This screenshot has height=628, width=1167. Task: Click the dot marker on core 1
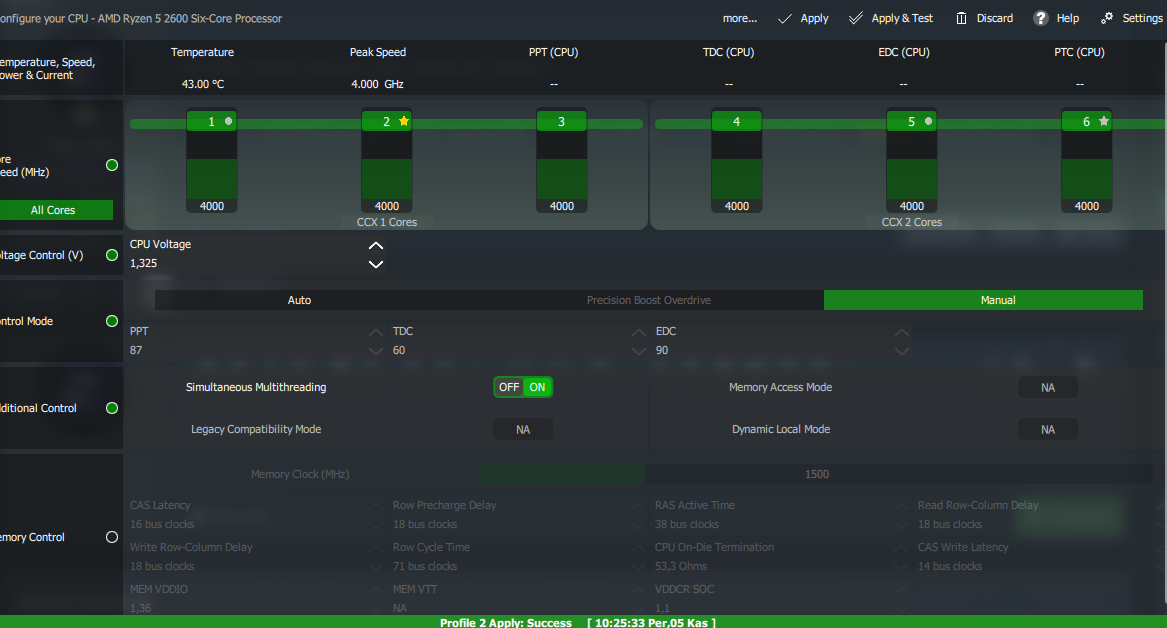click(x=228, y=121)
